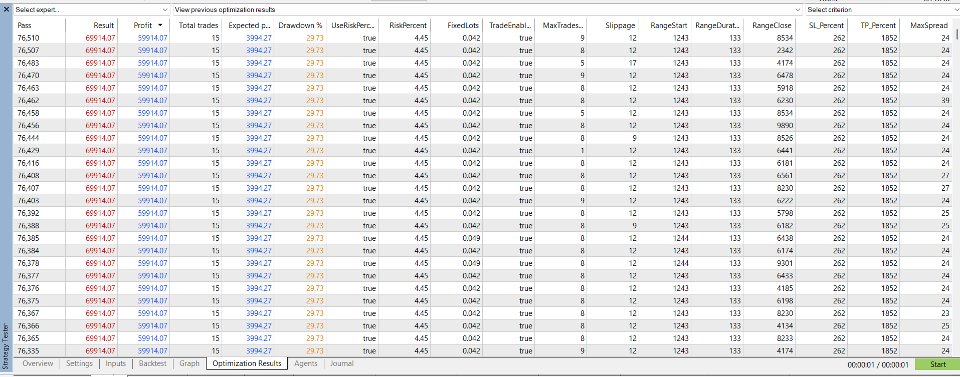Open the Backtest tab
The image size is (960, 377).
click(152, 364)
